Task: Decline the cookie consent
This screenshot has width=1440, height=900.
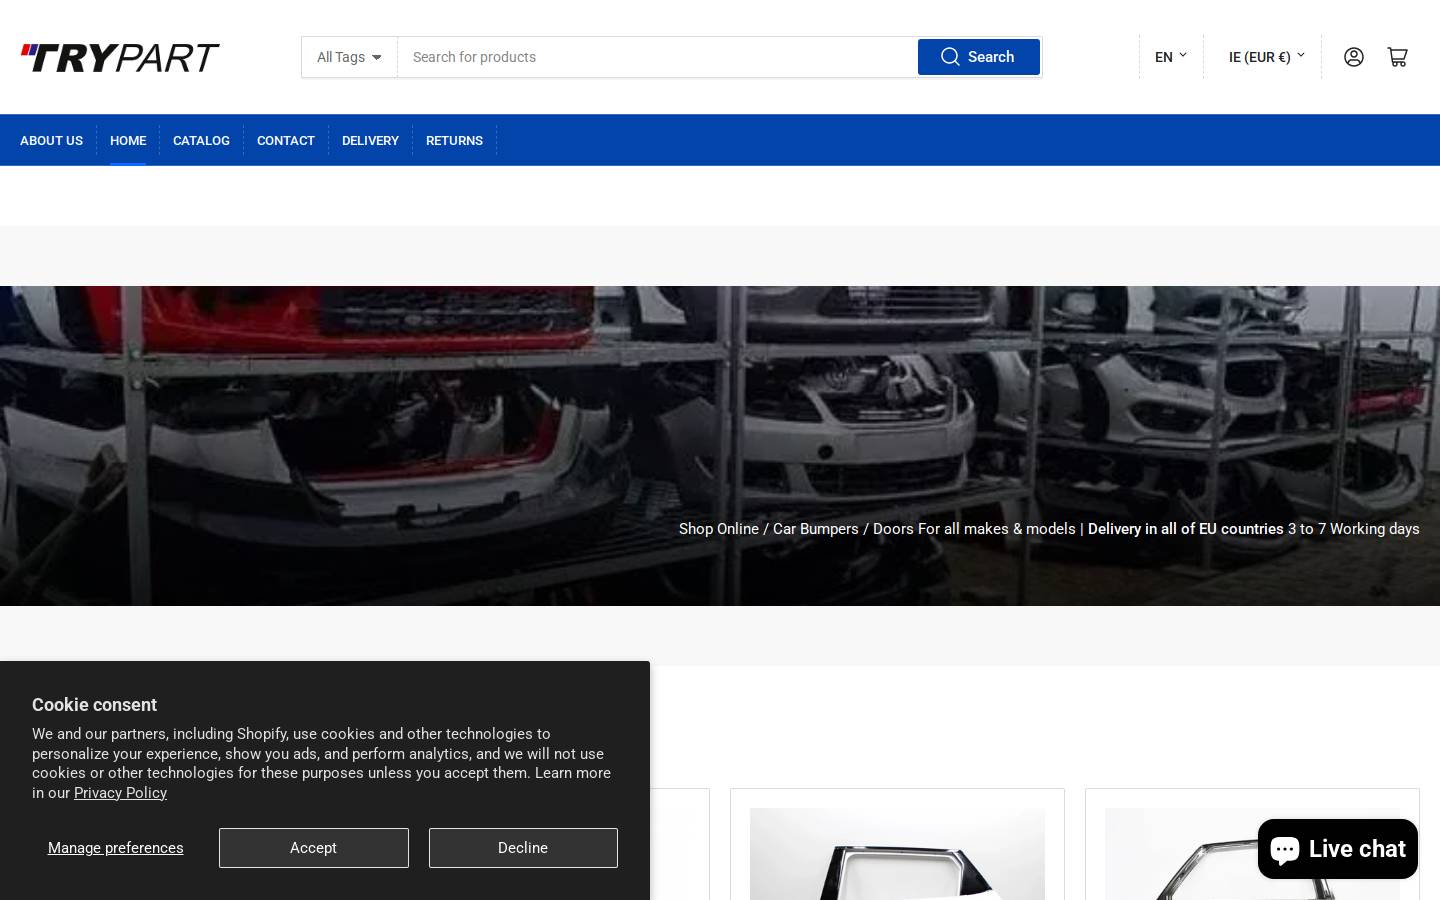Action: tap(523, 848)
